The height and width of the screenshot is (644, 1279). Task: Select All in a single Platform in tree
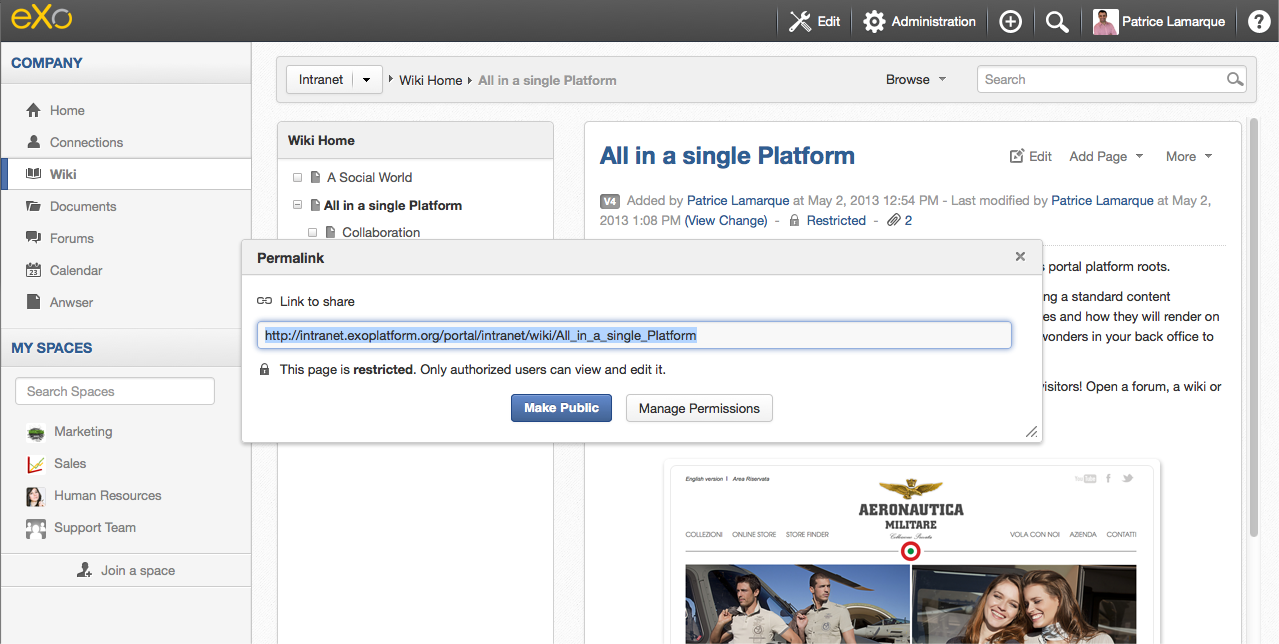[393, 205]
